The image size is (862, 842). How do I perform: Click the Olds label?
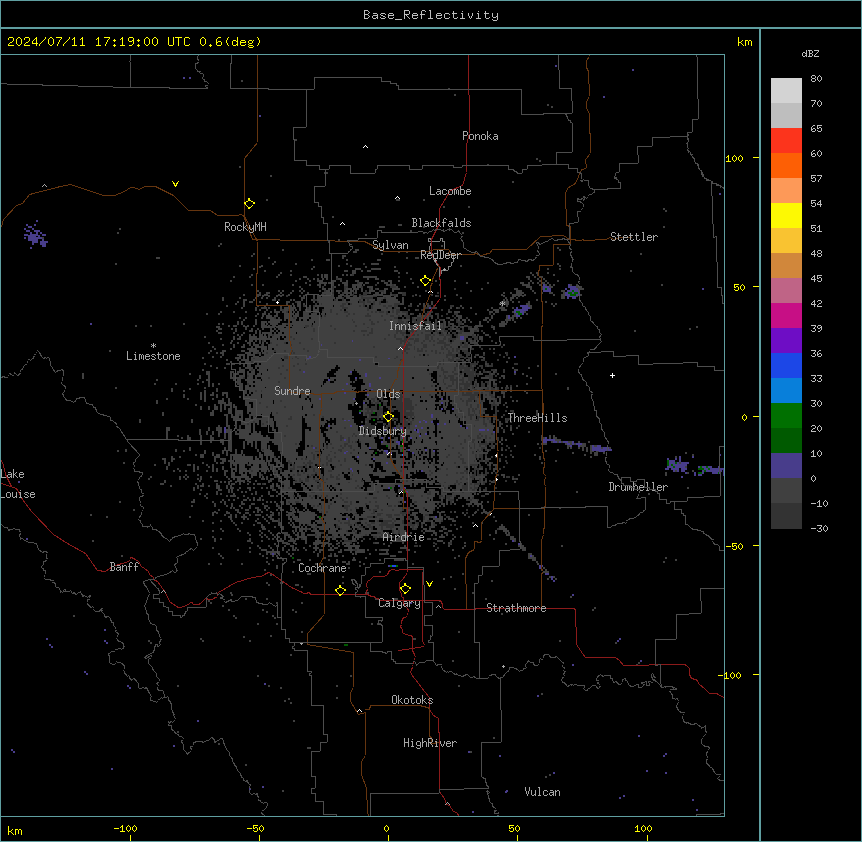click(x=388, y=394)
